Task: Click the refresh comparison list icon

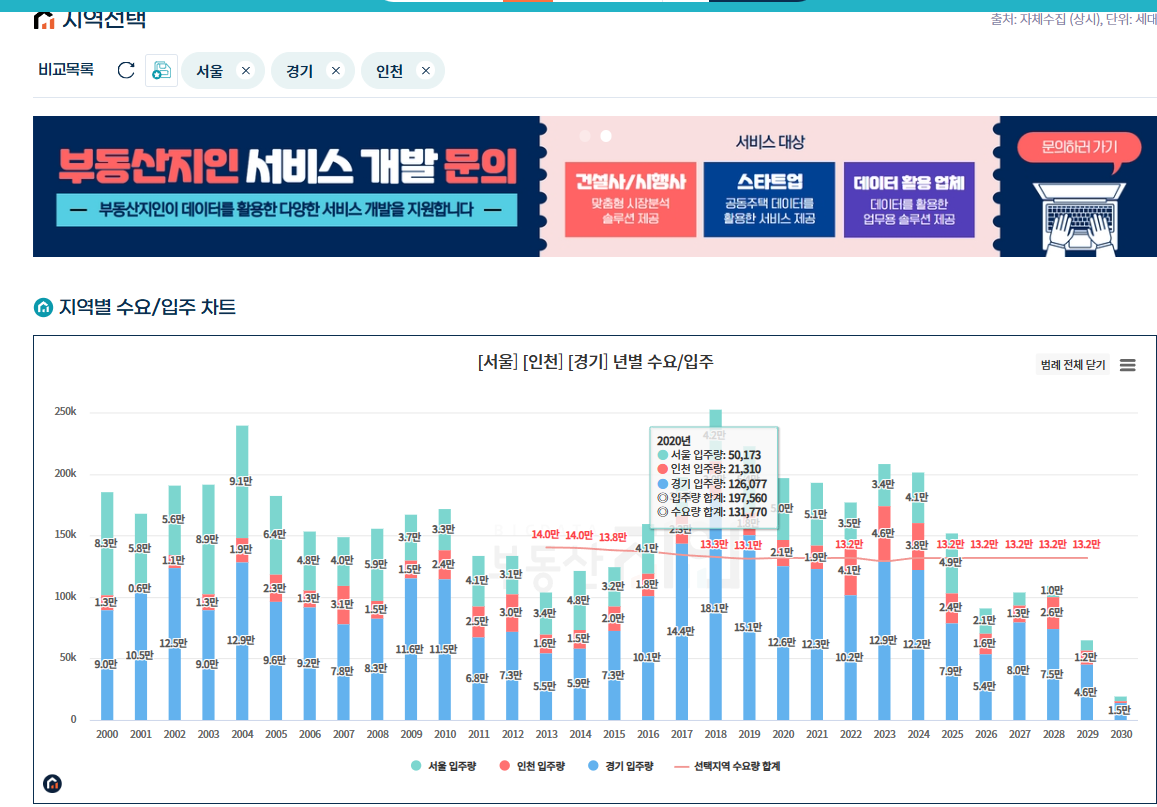Action: coord(126,70)
